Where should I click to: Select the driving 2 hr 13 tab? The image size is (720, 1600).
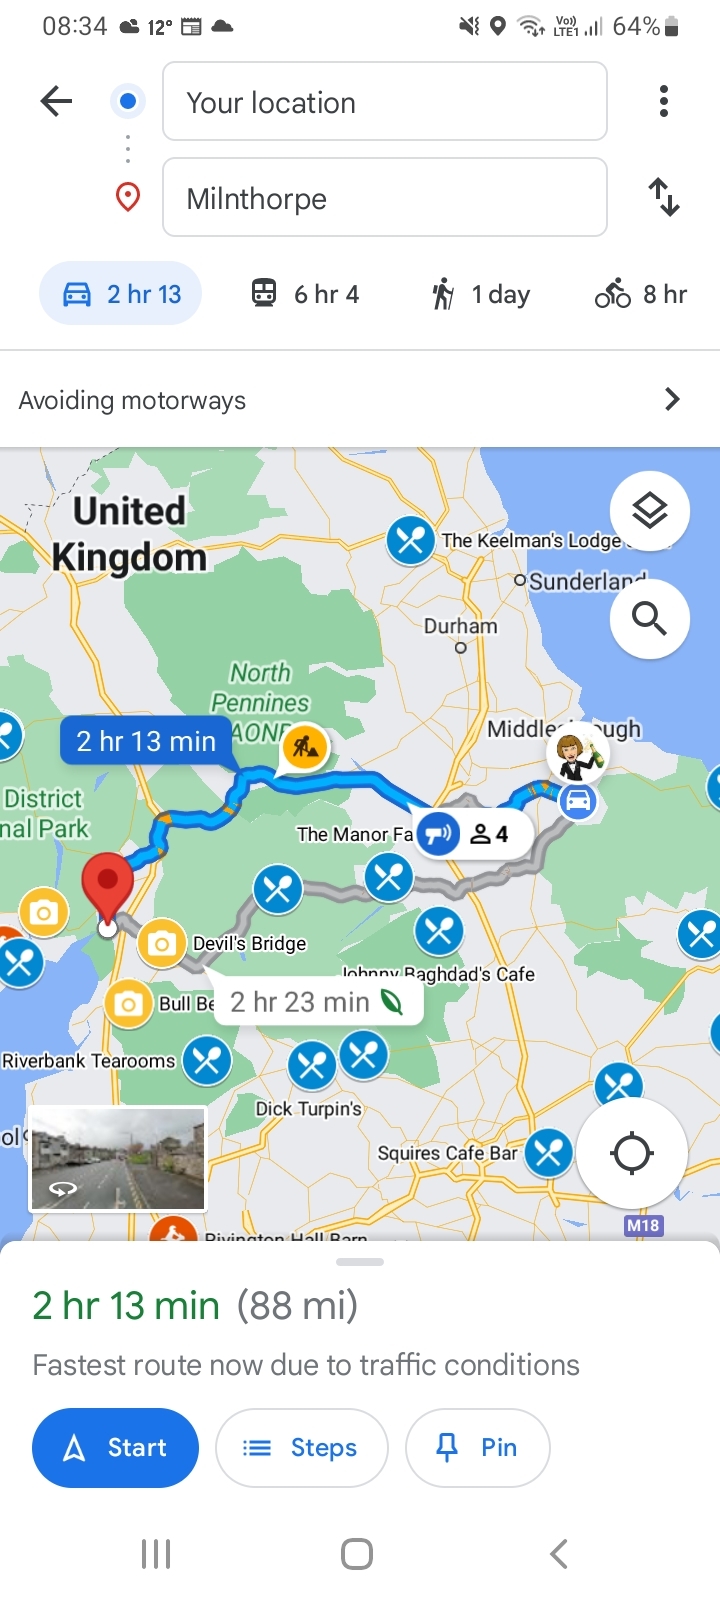pyautogui.click(x=121, y=294)
